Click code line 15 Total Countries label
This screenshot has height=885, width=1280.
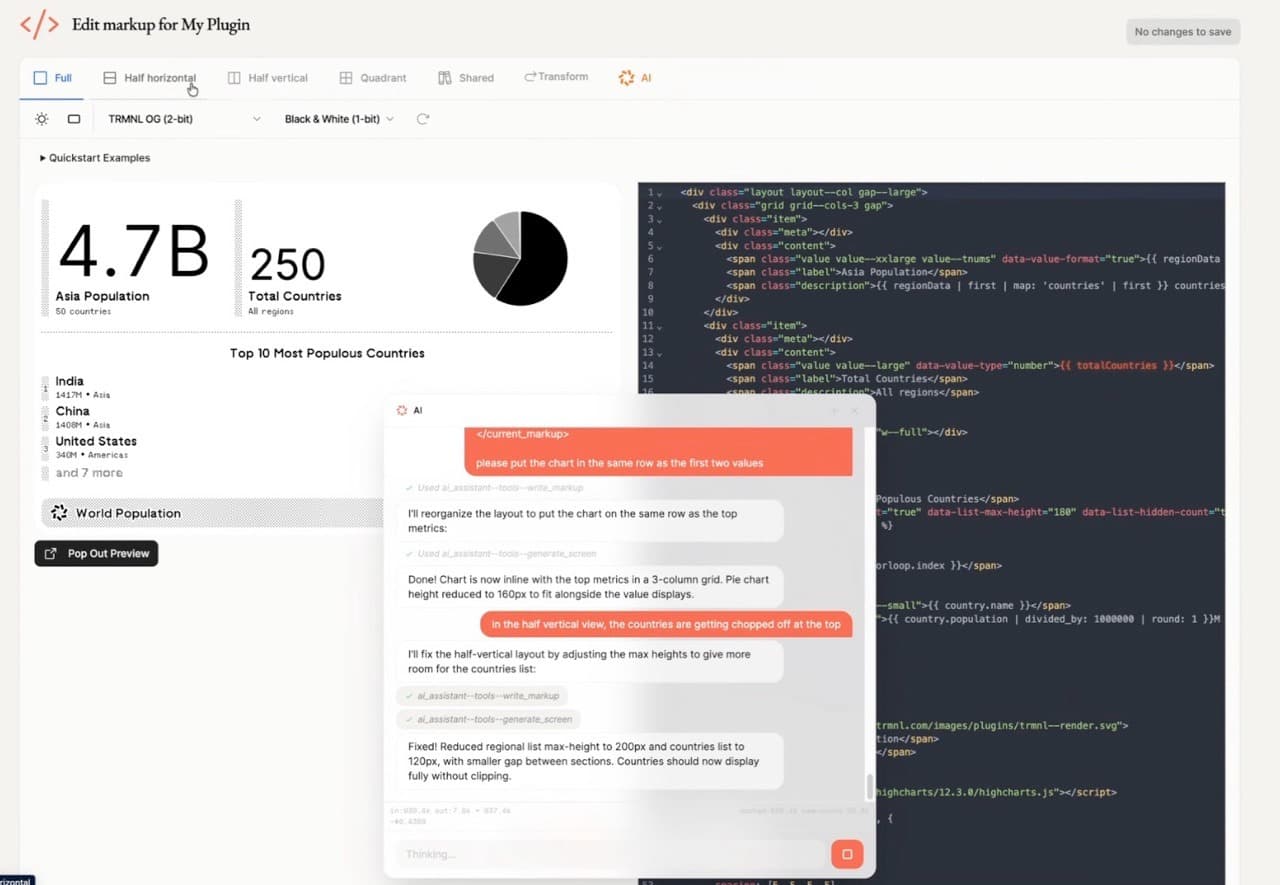tap(847, 379)
